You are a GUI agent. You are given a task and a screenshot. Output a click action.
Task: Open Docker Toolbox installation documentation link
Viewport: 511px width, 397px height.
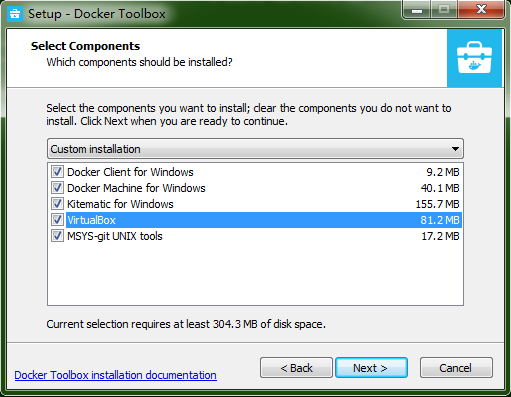(115, 375)
